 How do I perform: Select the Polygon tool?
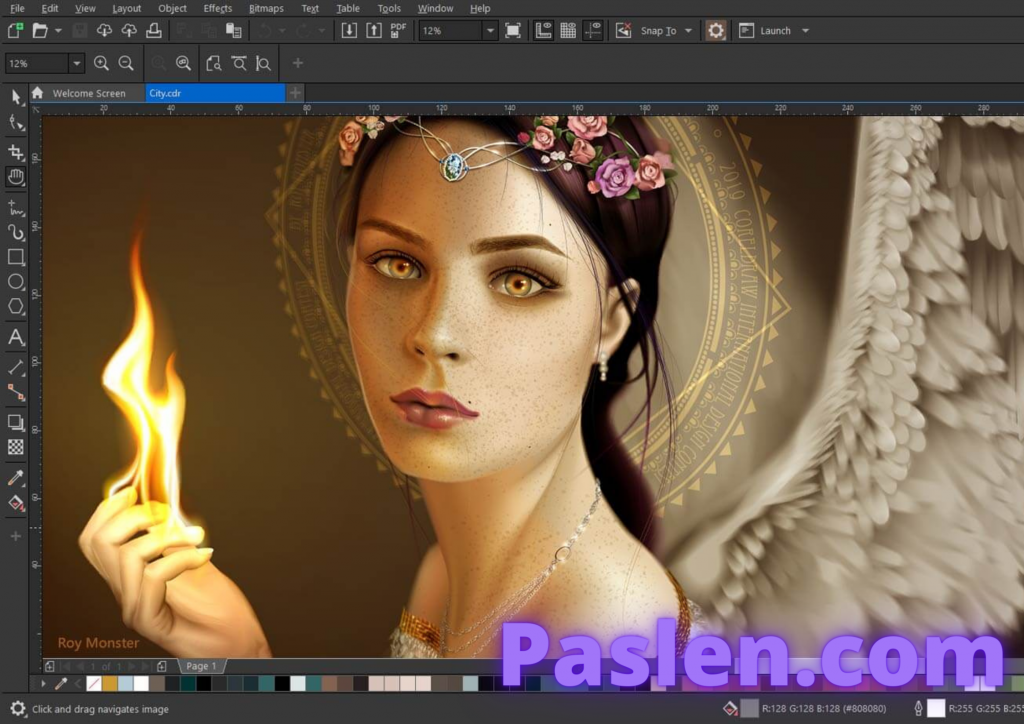coord(16,306)
